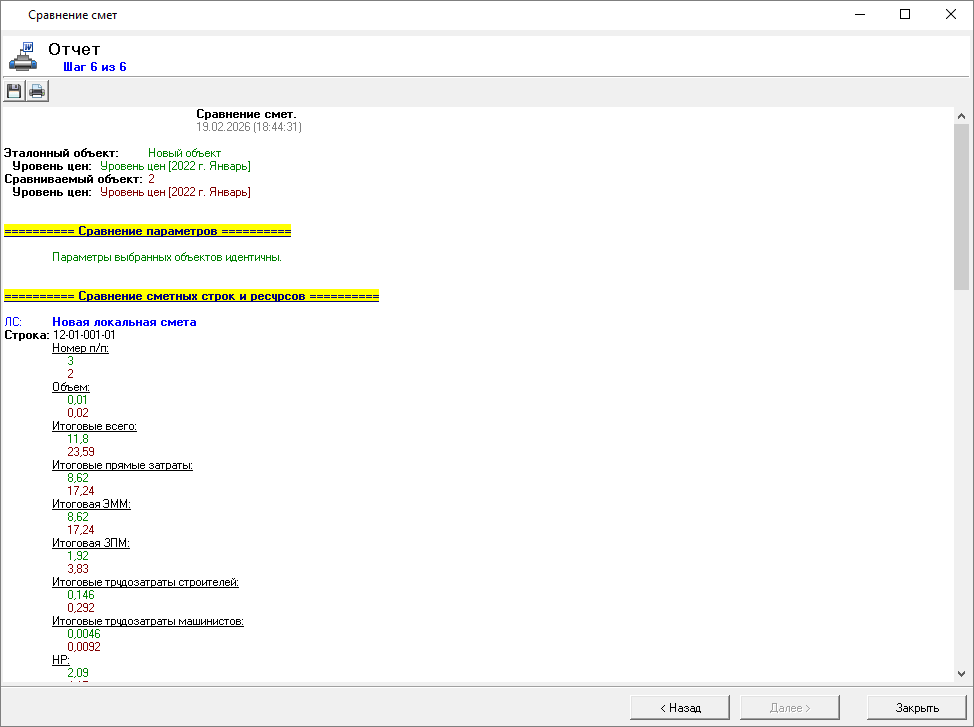This screenshot has width=974, height=727.
Task: Maximize the Сравнение смет window
Action: tap(905, 15)
